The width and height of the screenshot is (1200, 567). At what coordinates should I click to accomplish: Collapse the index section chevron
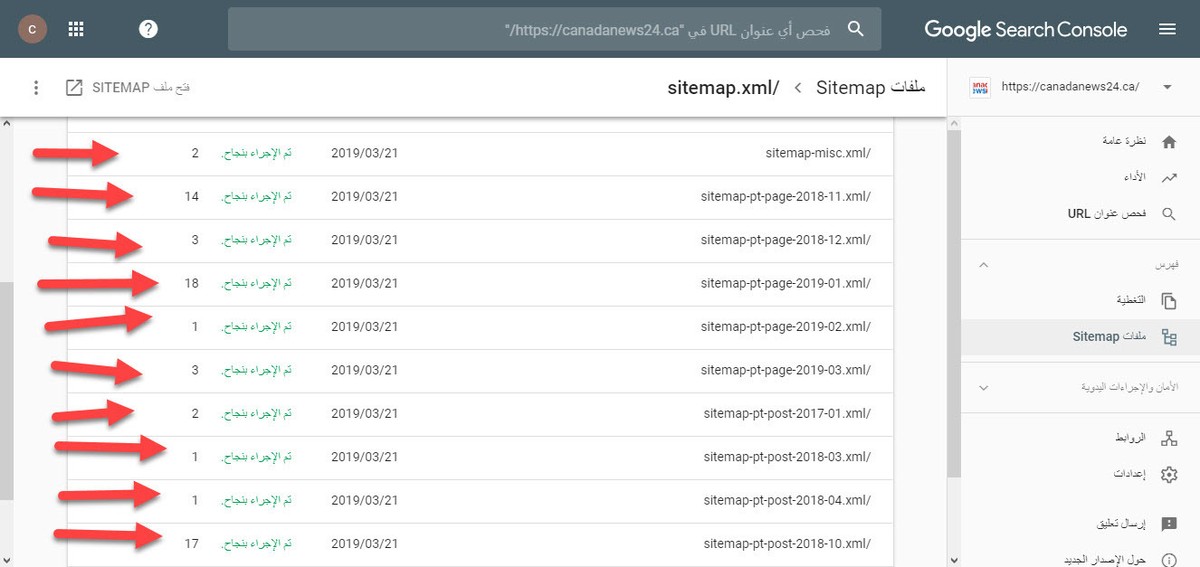[x=983, y=265]
